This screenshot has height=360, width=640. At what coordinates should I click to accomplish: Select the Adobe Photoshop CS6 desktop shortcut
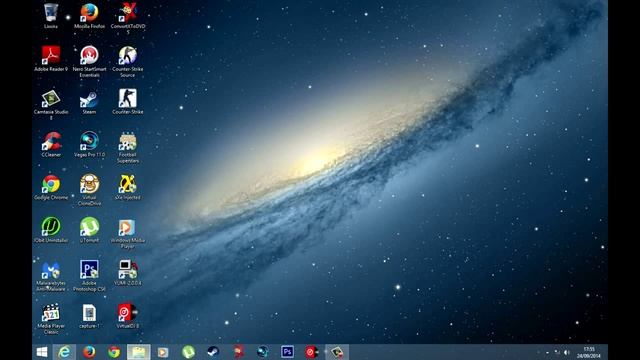coord(89,276)
